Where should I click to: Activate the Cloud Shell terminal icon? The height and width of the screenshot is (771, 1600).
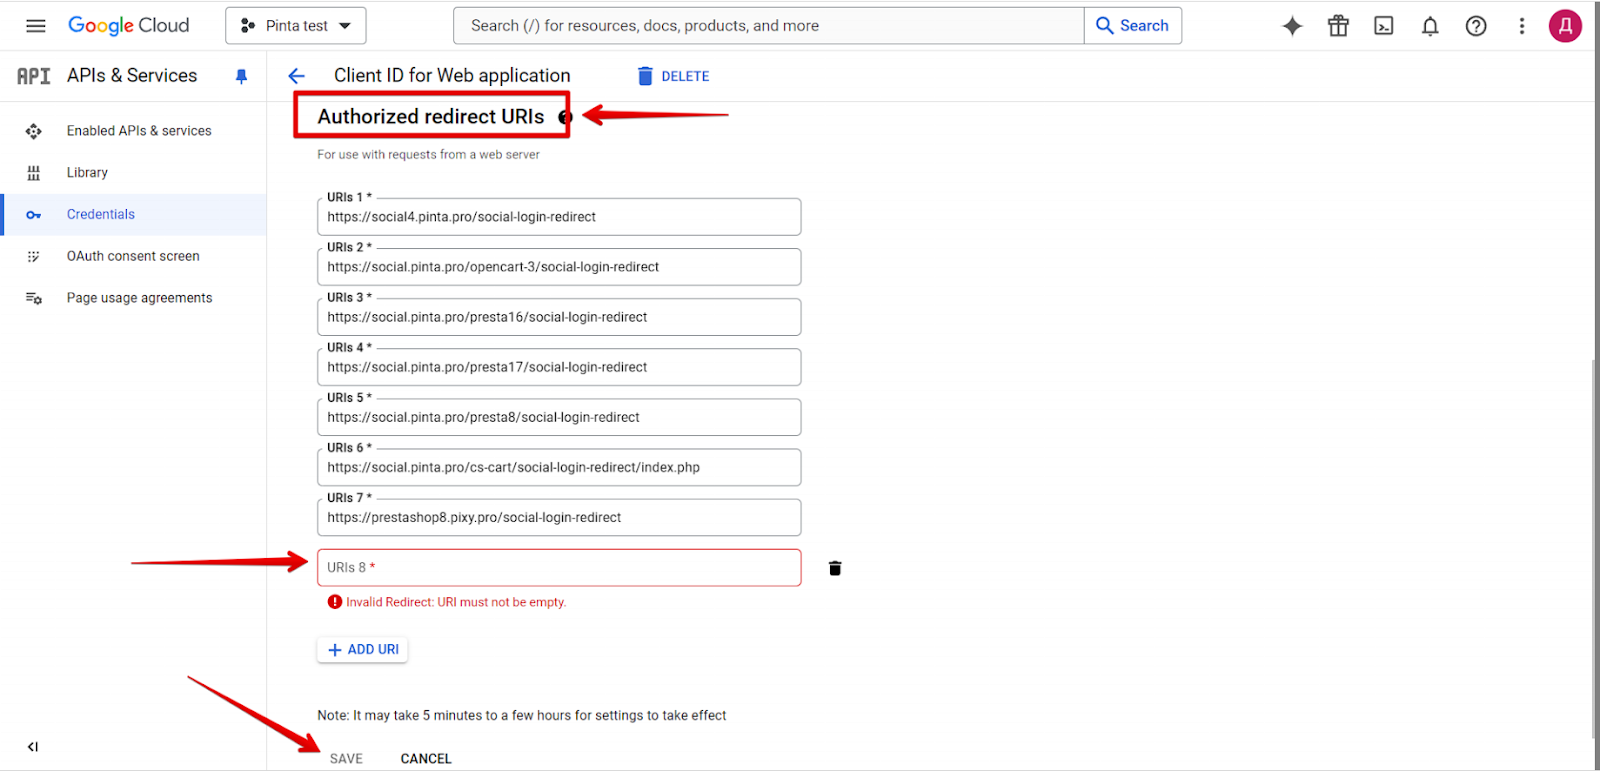1384,26
